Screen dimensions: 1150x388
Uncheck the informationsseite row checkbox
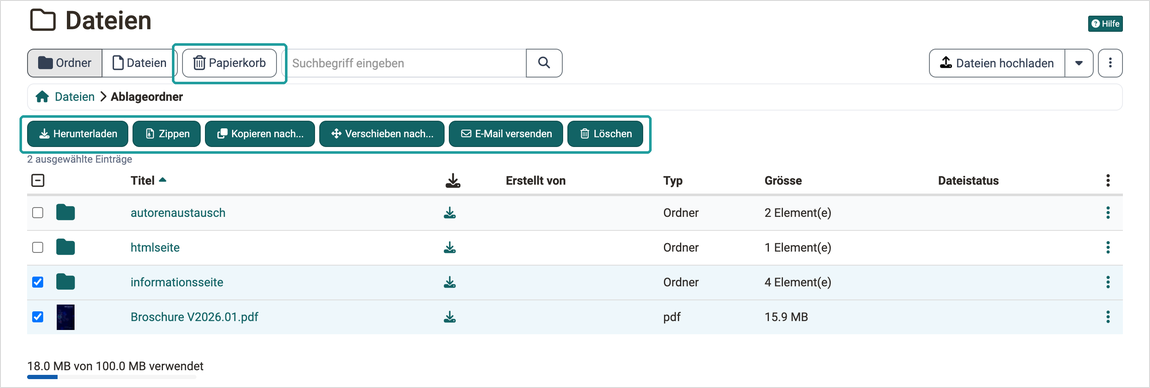click(38, 282)
